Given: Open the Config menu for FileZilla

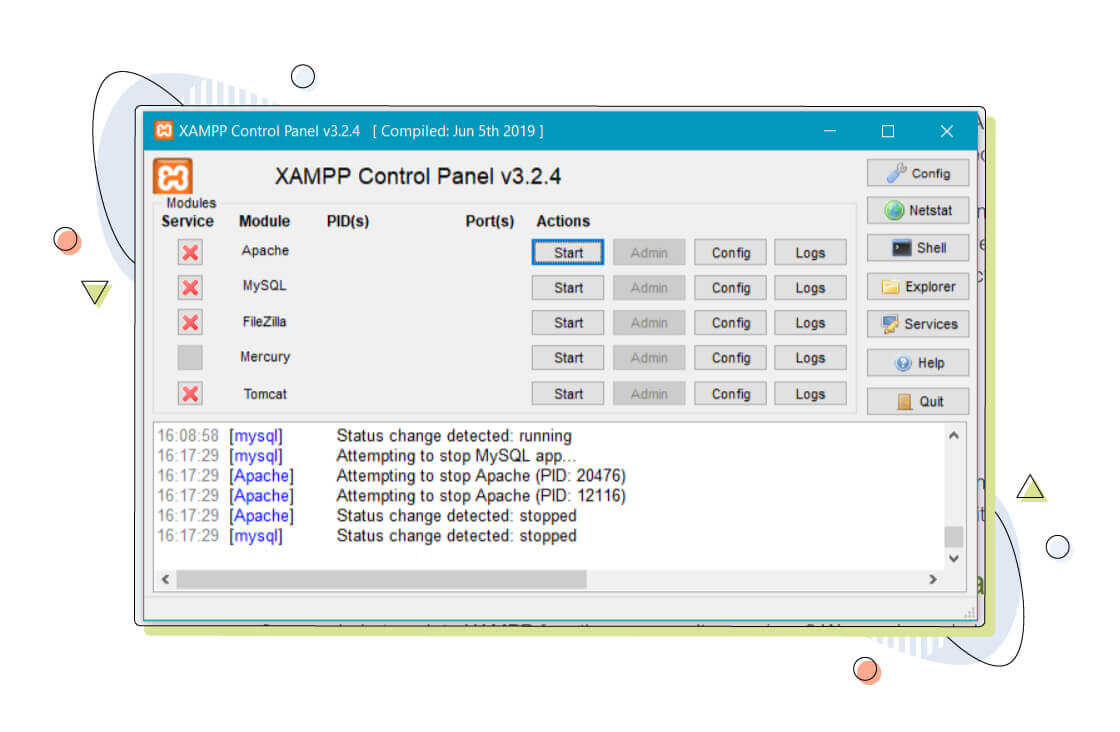Looking at the screenshot, I should [x=730, y=323].
